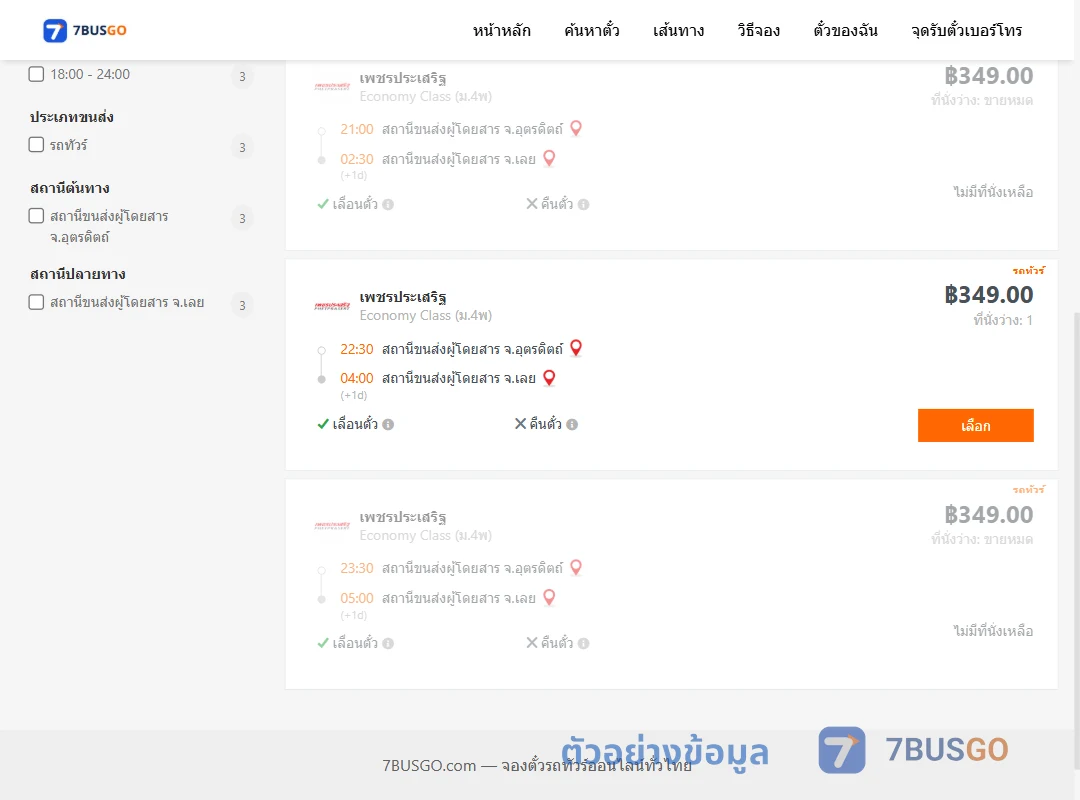The width and height of the screenshot is (1080, 800).
Task: Check the 18:00 - 24:00 time filter
Action: point(37,74)
